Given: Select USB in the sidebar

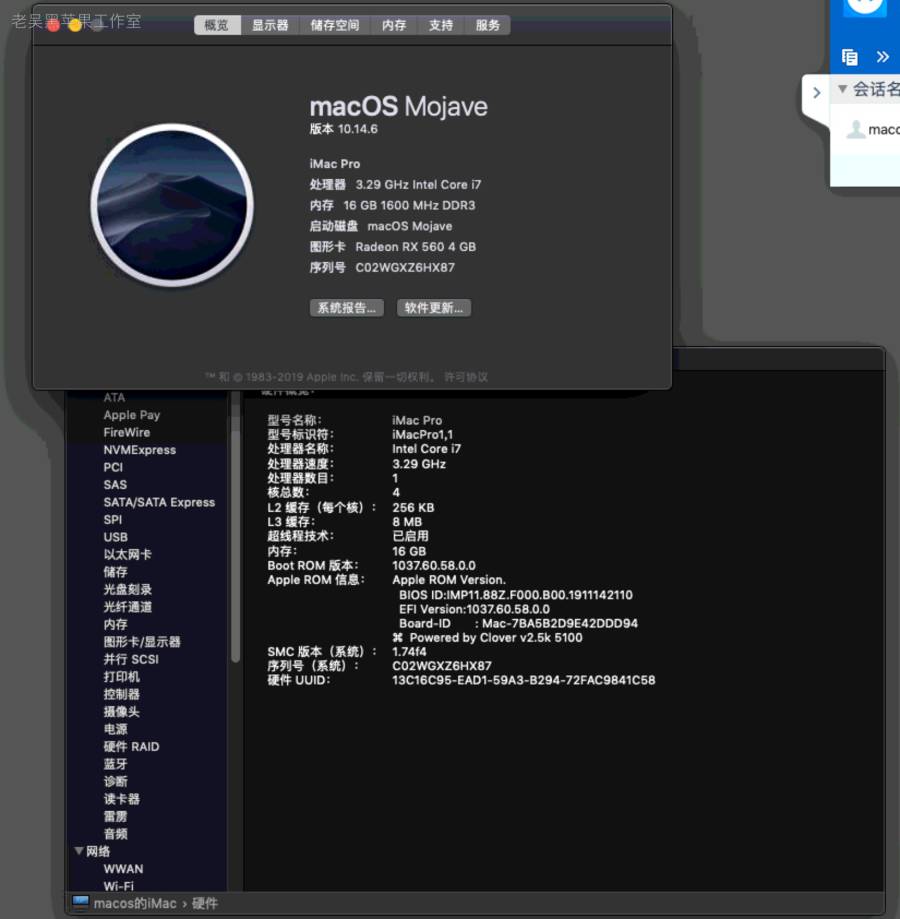Looking at the screenshot, I should point(115,537).
